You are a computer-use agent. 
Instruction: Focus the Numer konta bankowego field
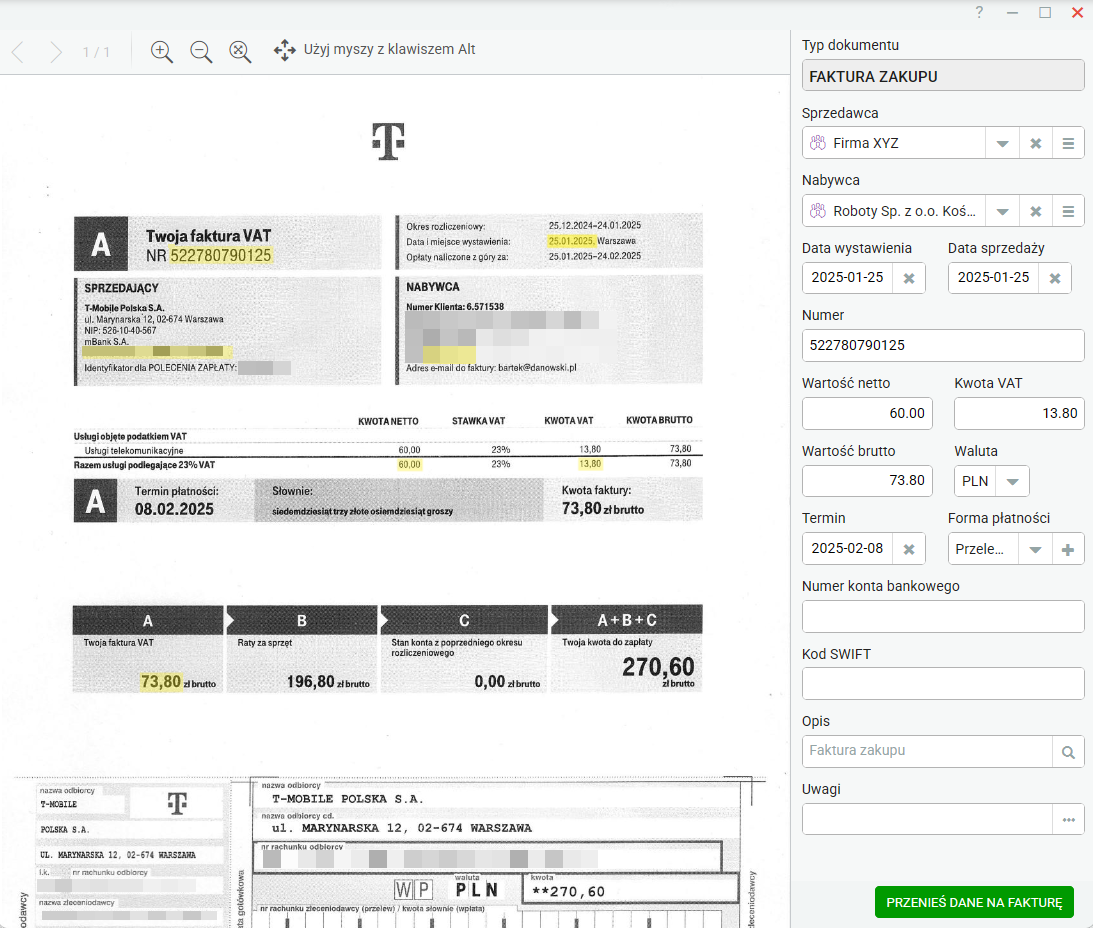942,617
